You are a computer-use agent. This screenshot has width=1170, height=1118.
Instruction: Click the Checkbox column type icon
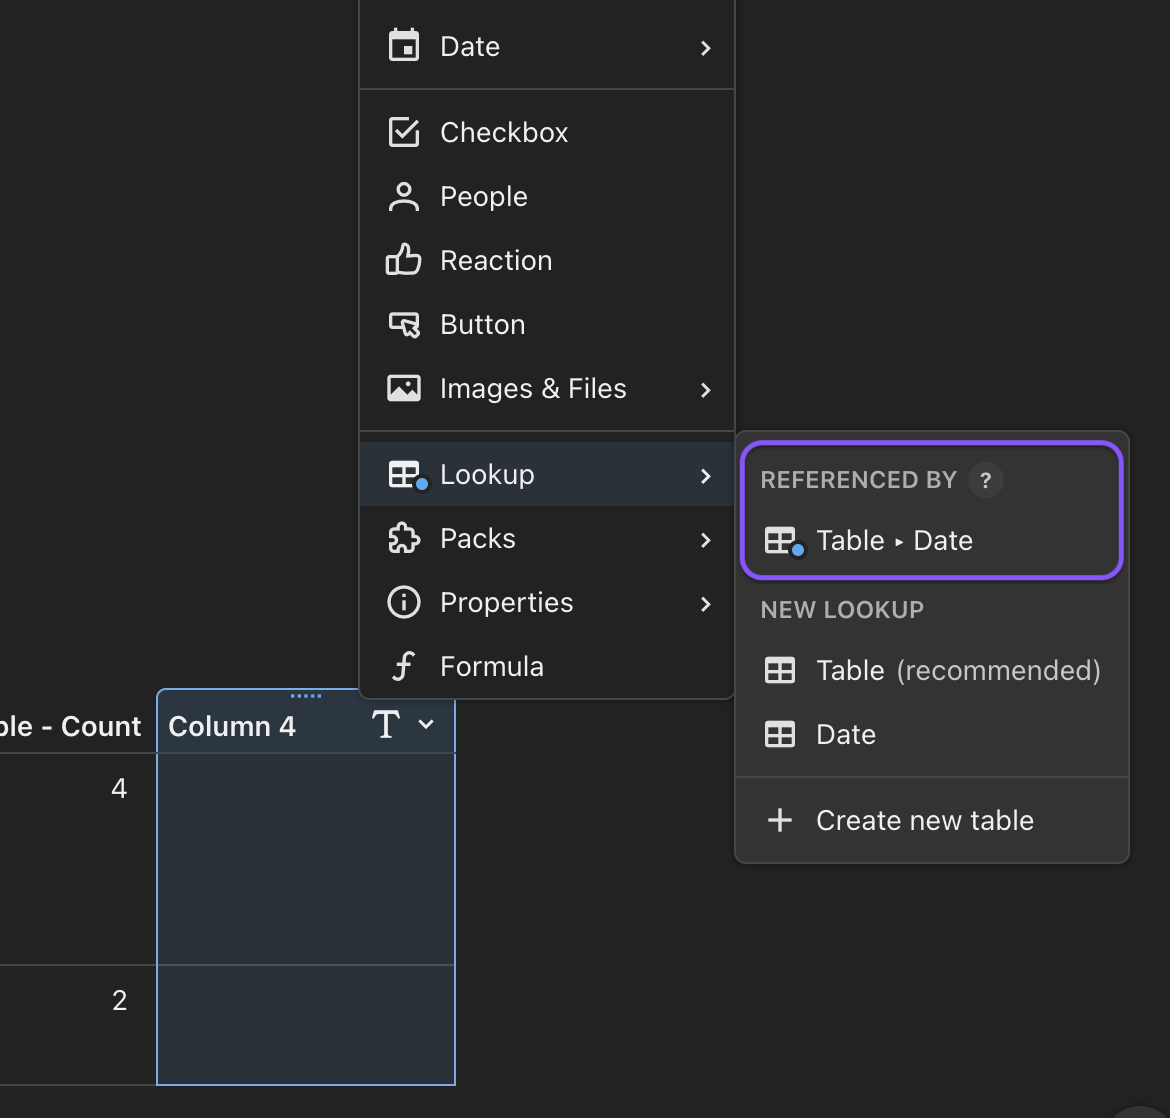[x=404, y=132]
